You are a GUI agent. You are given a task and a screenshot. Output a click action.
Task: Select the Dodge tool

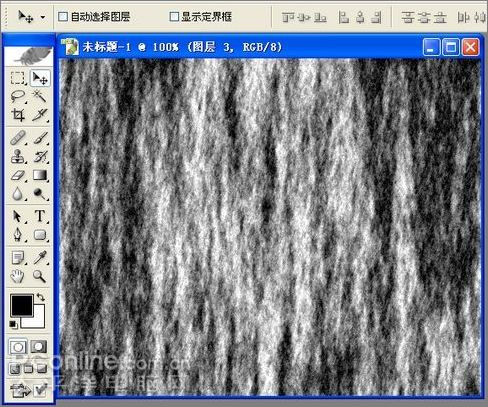click(x=40, y=194)
